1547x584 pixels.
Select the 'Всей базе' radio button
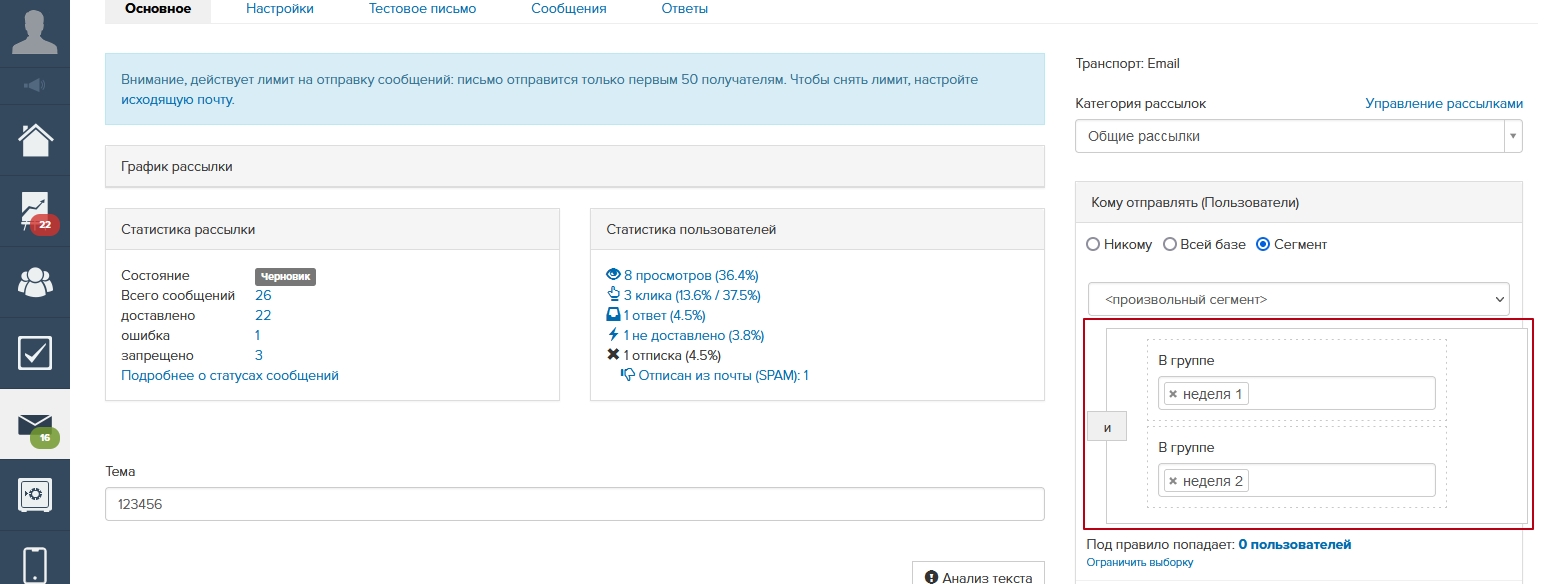(x=1169, y=245)
